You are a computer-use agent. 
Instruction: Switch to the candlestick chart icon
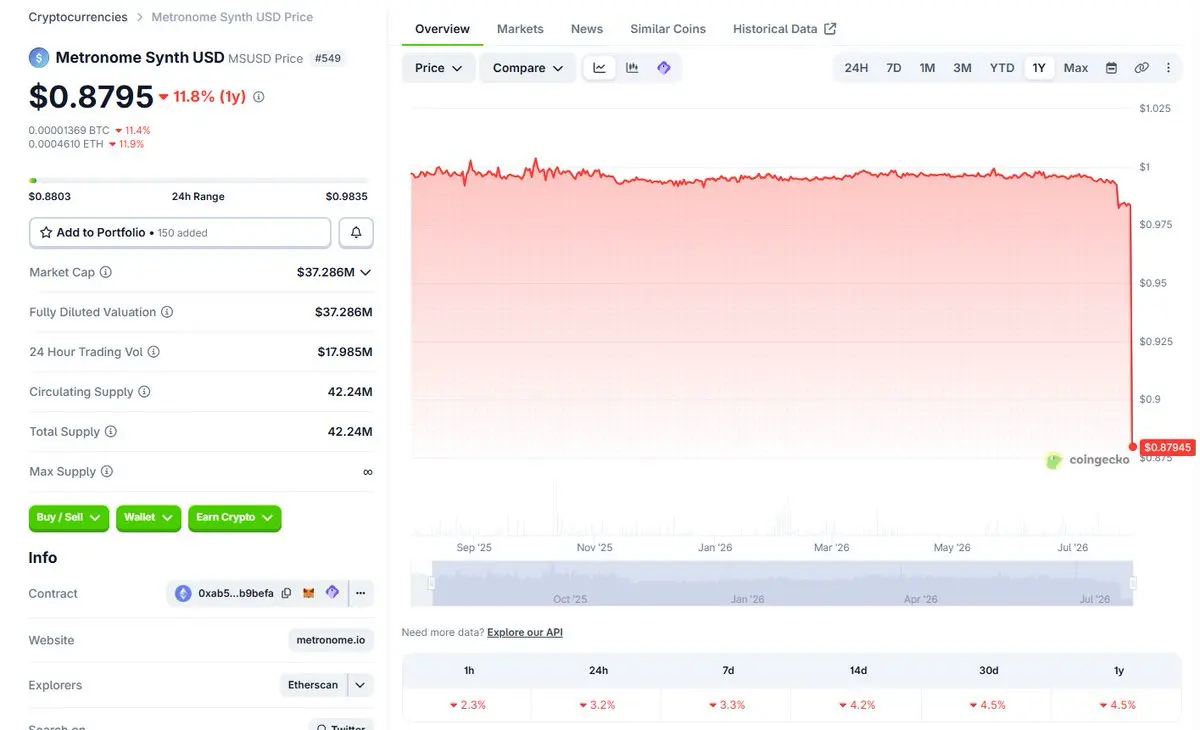click(x=632, y=68)
